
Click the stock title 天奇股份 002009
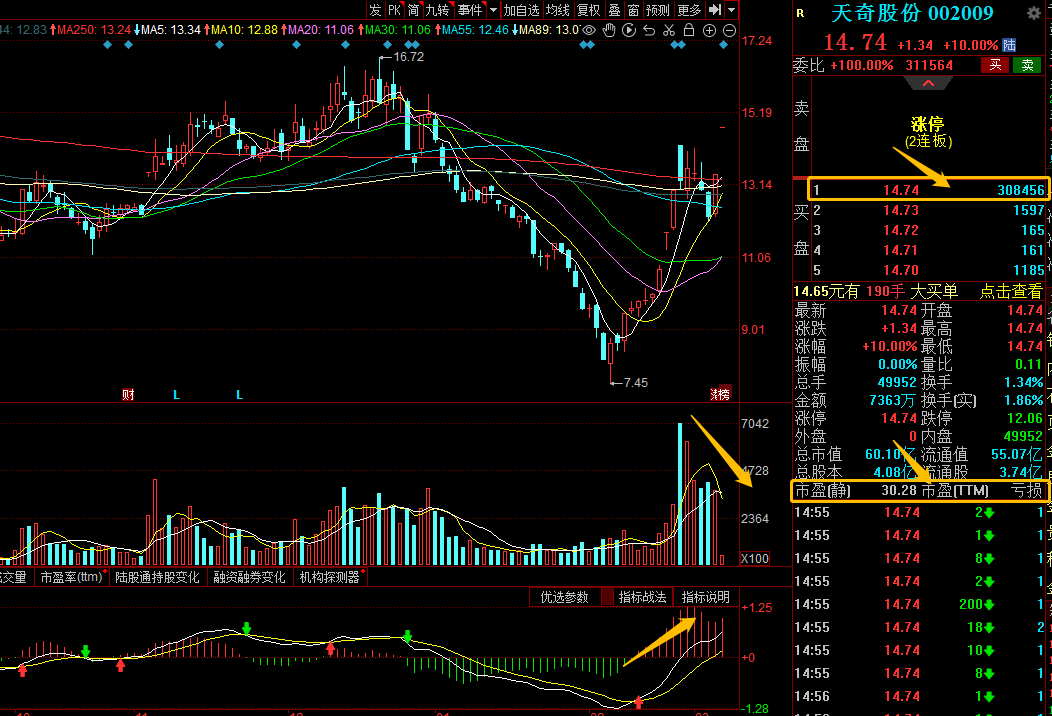pyautogui.click(x=912, y=13)
